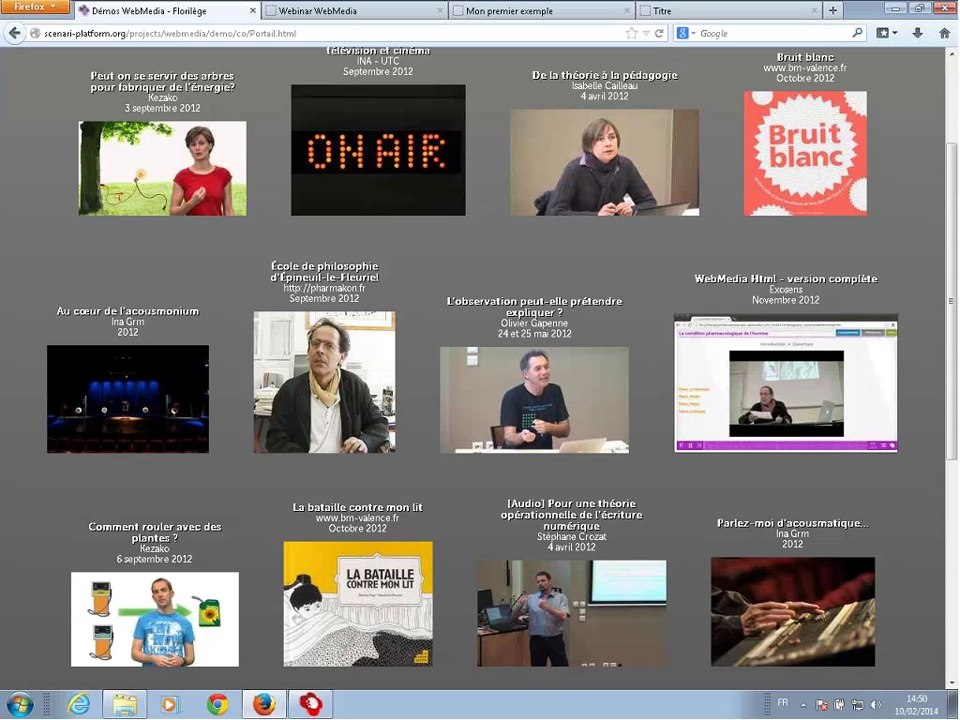960x720 pixels.
Task: Go to the browser home page icon
Action: click(944, 33)
